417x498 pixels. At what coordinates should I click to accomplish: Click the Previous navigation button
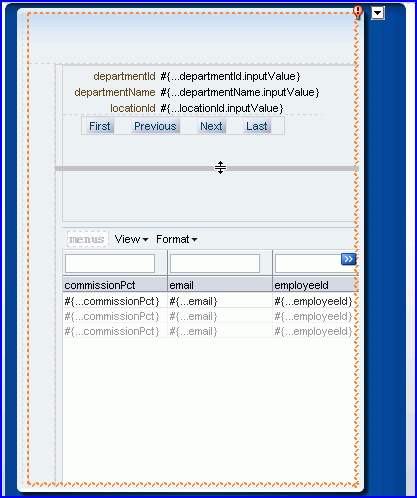(155, 126)
